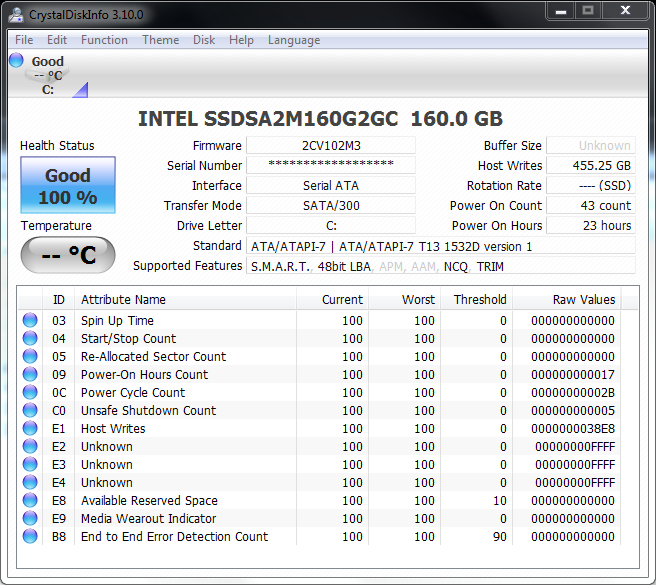This screenshot has width=656, height=585.
Task: Click the Power On Hours value 23 hours
Action: [x=591, y=226]
